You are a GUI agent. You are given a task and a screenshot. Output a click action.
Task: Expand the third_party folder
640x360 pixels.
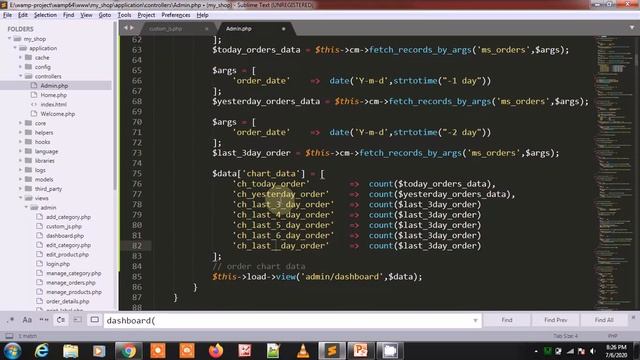20,189
